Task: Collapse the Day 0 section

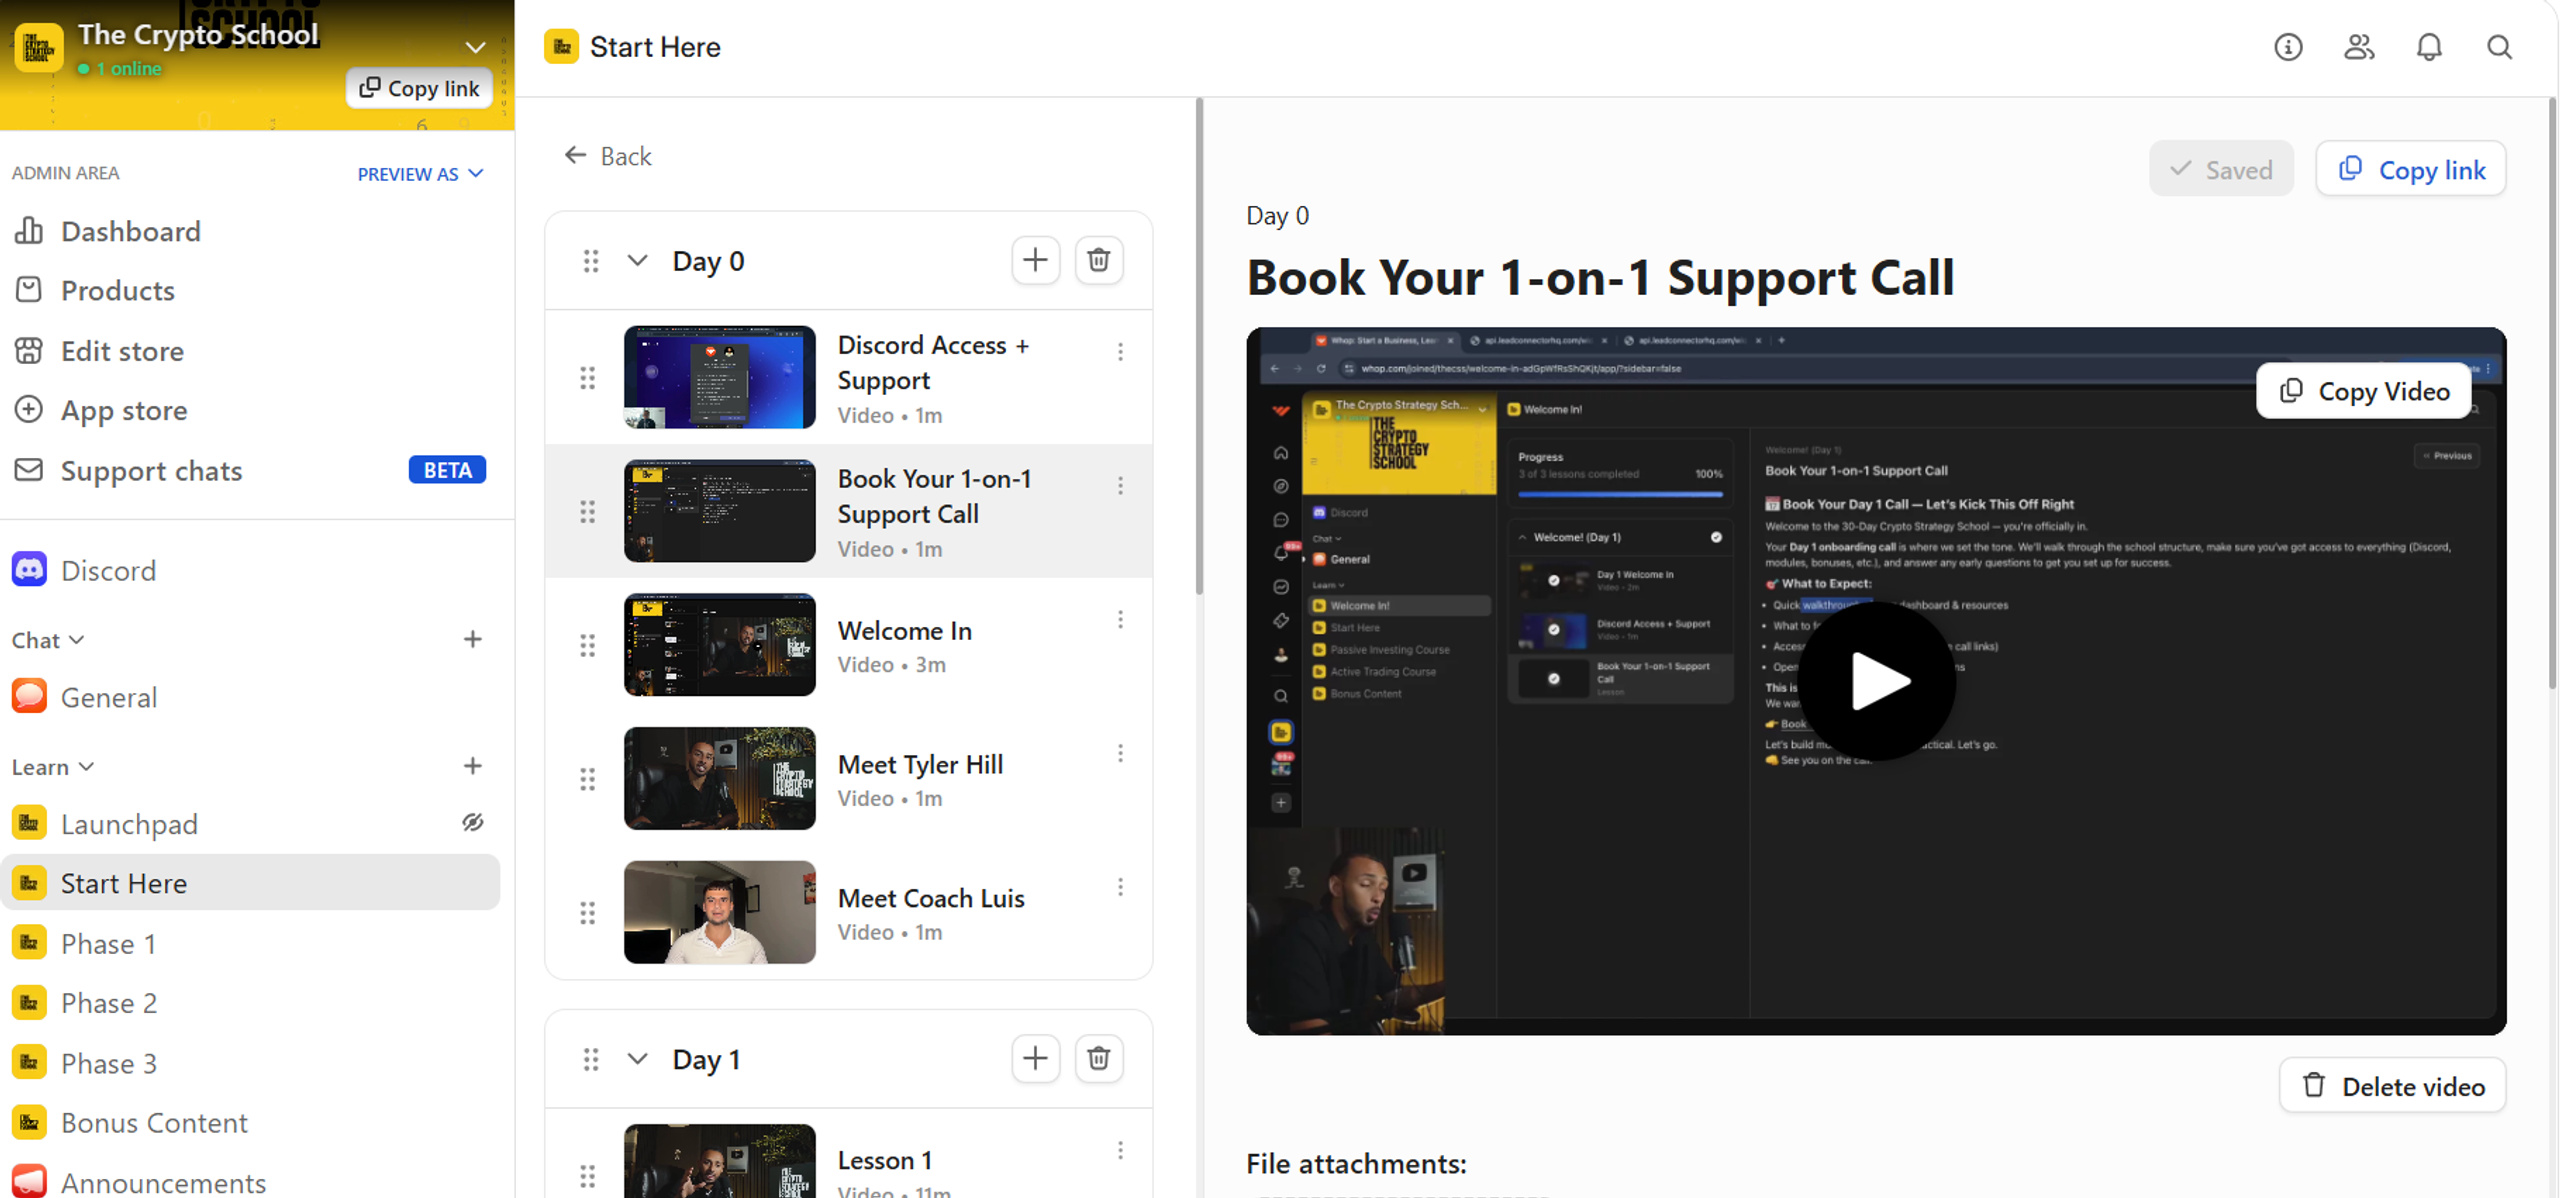Action: pyautogui.click(x=637, y=261)
